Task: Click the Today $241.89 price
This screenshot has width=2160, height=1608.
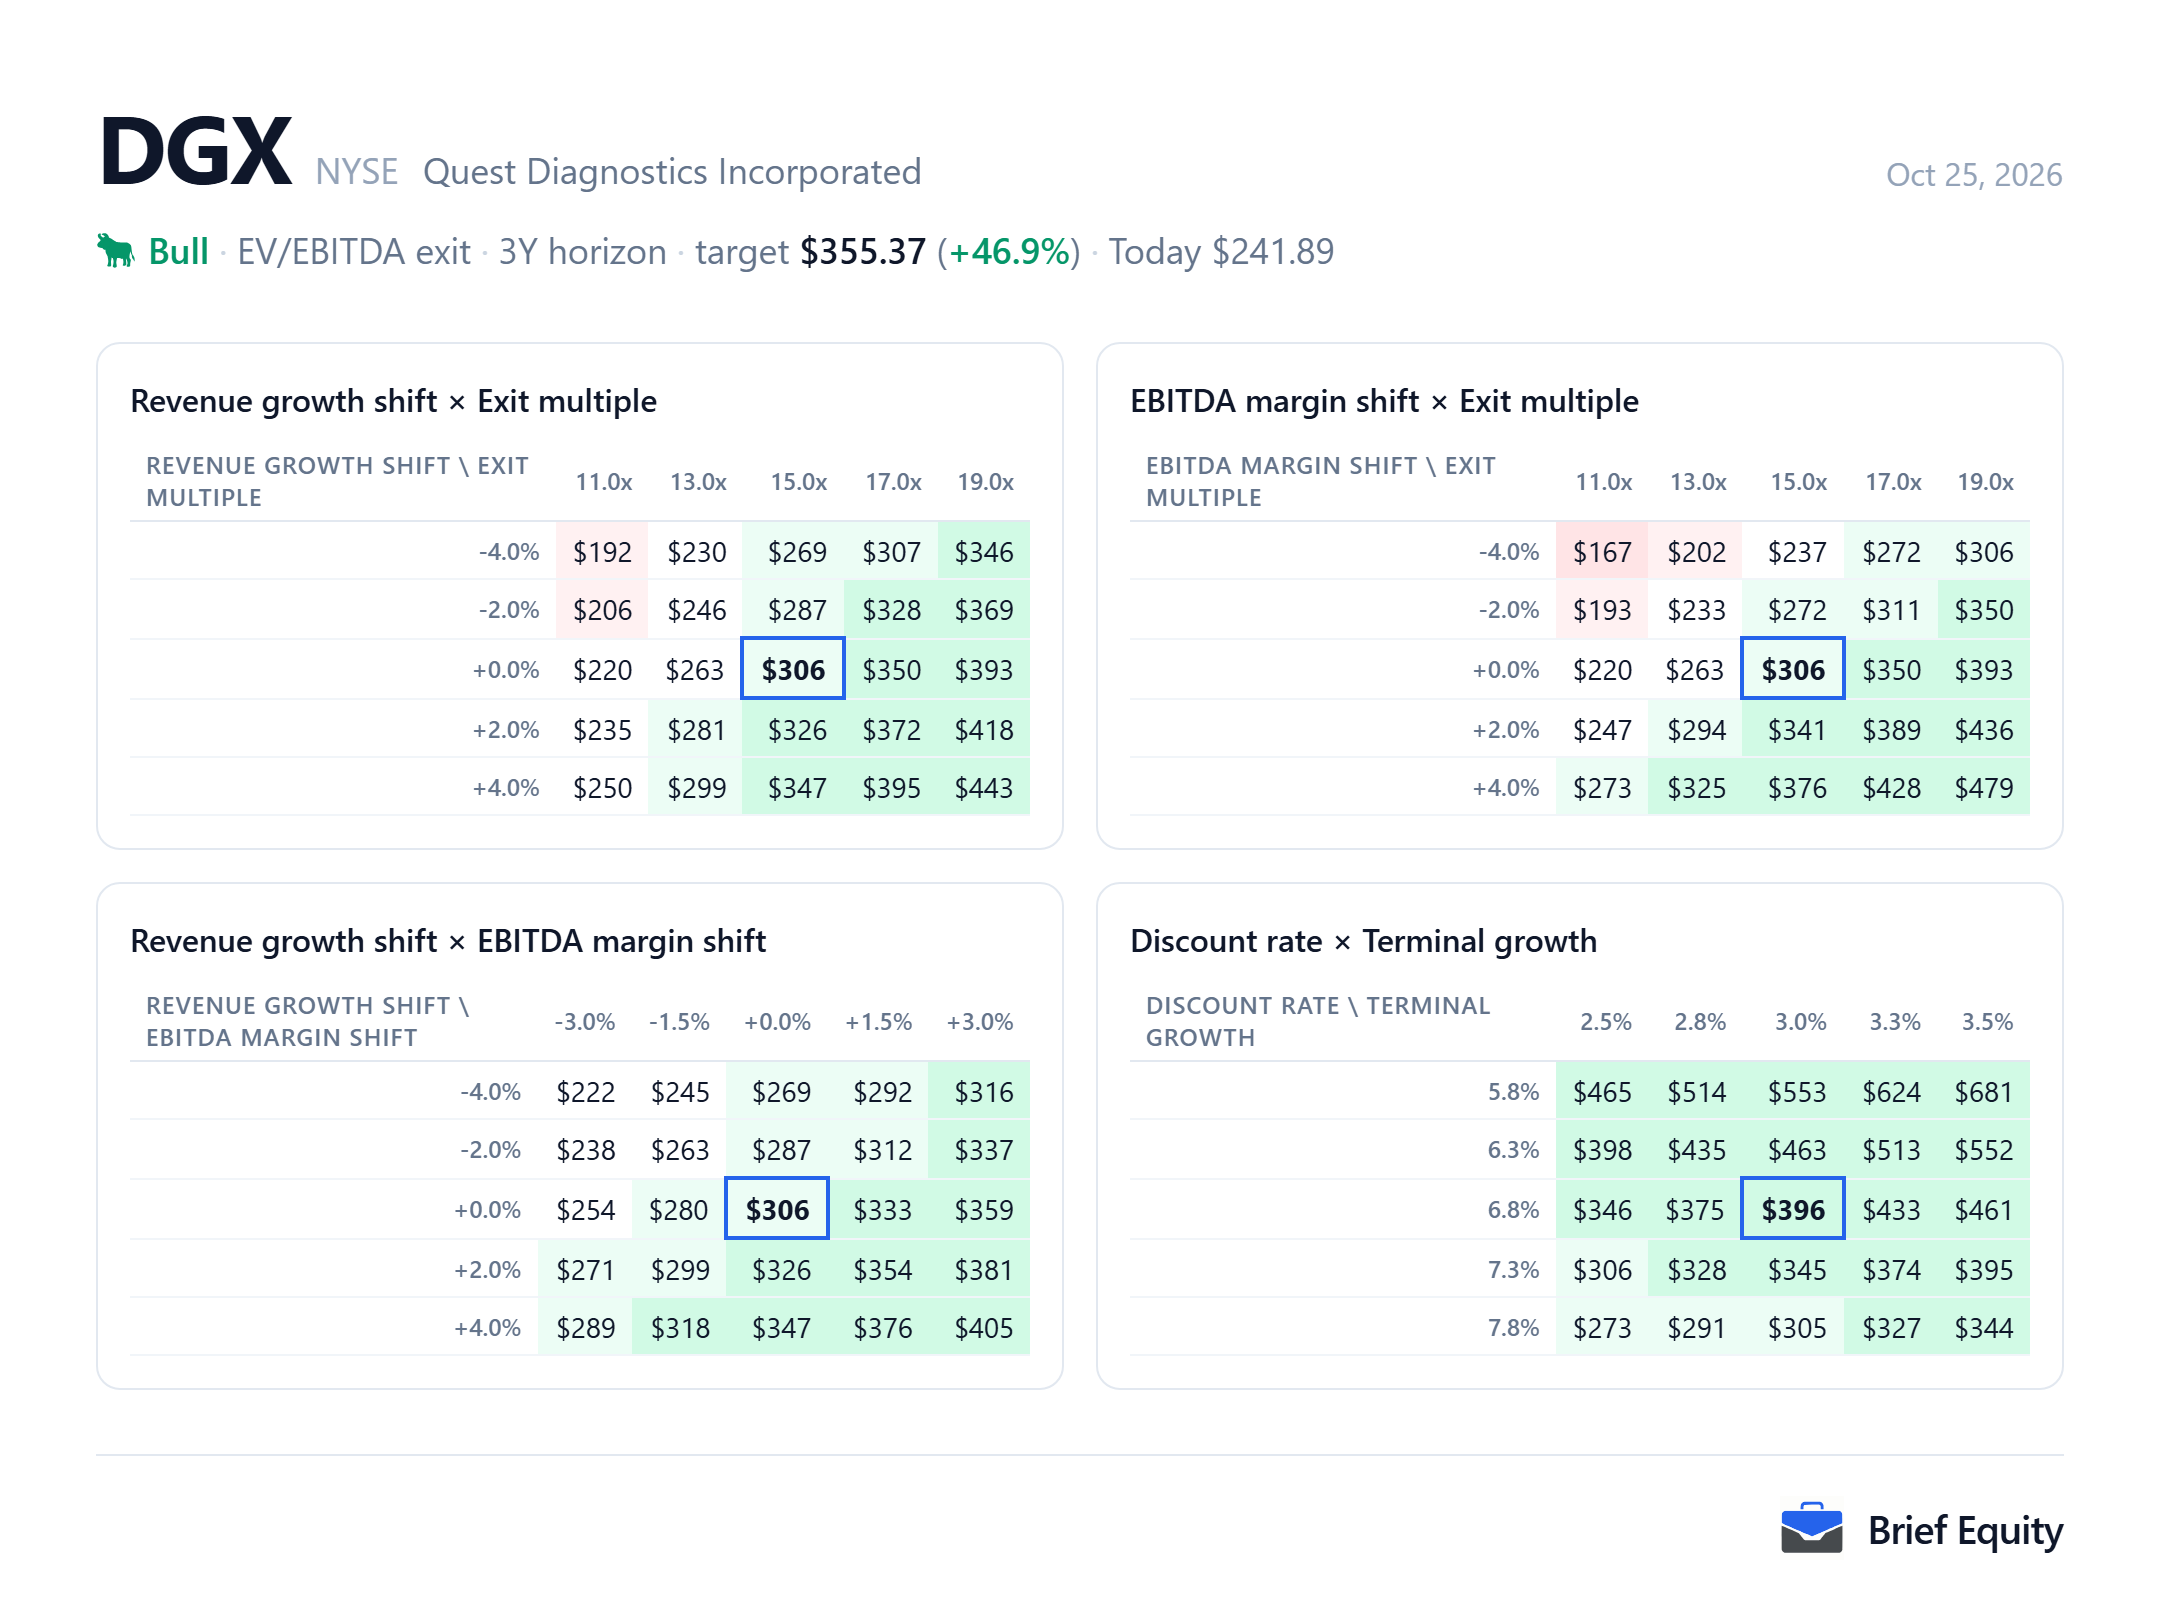Action: (x=1221, y=252)
